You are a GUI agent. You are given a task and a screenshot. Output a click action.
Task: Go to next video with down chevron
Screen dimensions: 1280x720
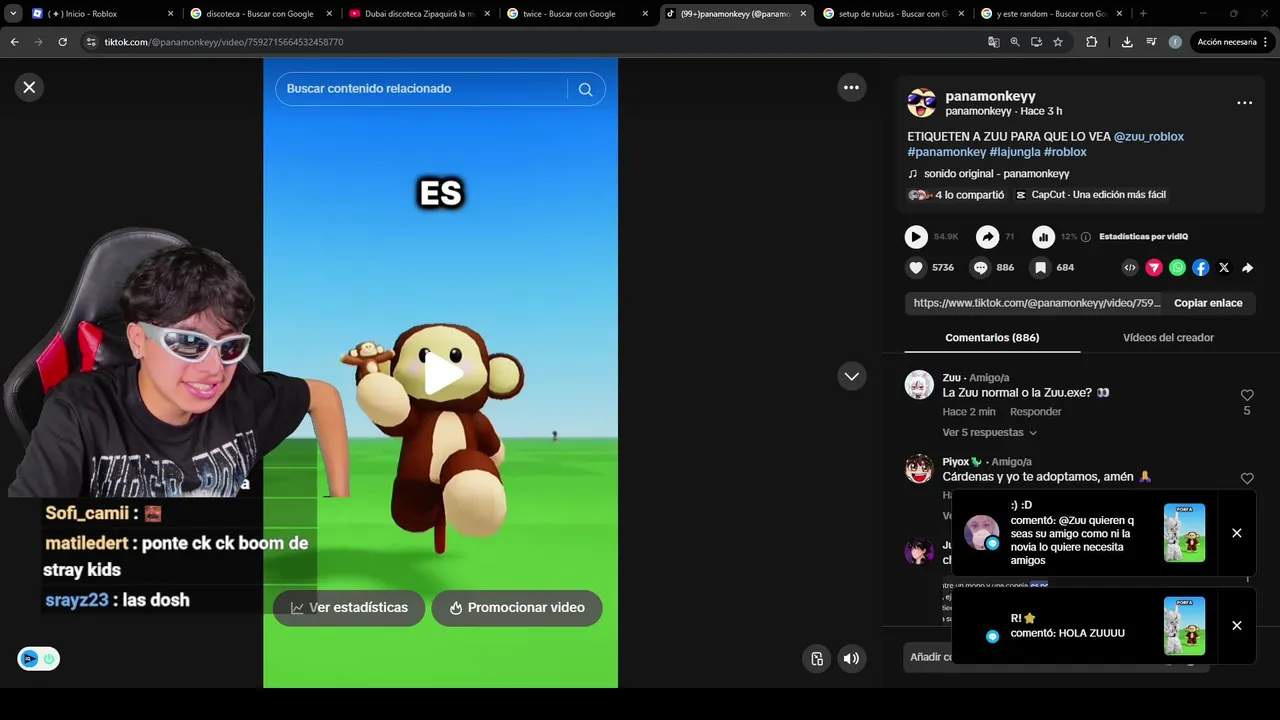pyautogui.click(x=851, y=376)
